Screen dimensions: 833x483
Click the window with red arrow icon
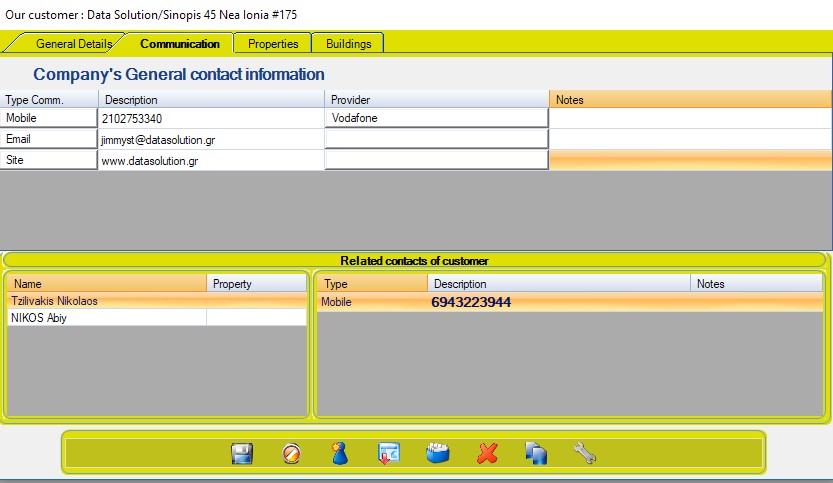coord(389,454)
